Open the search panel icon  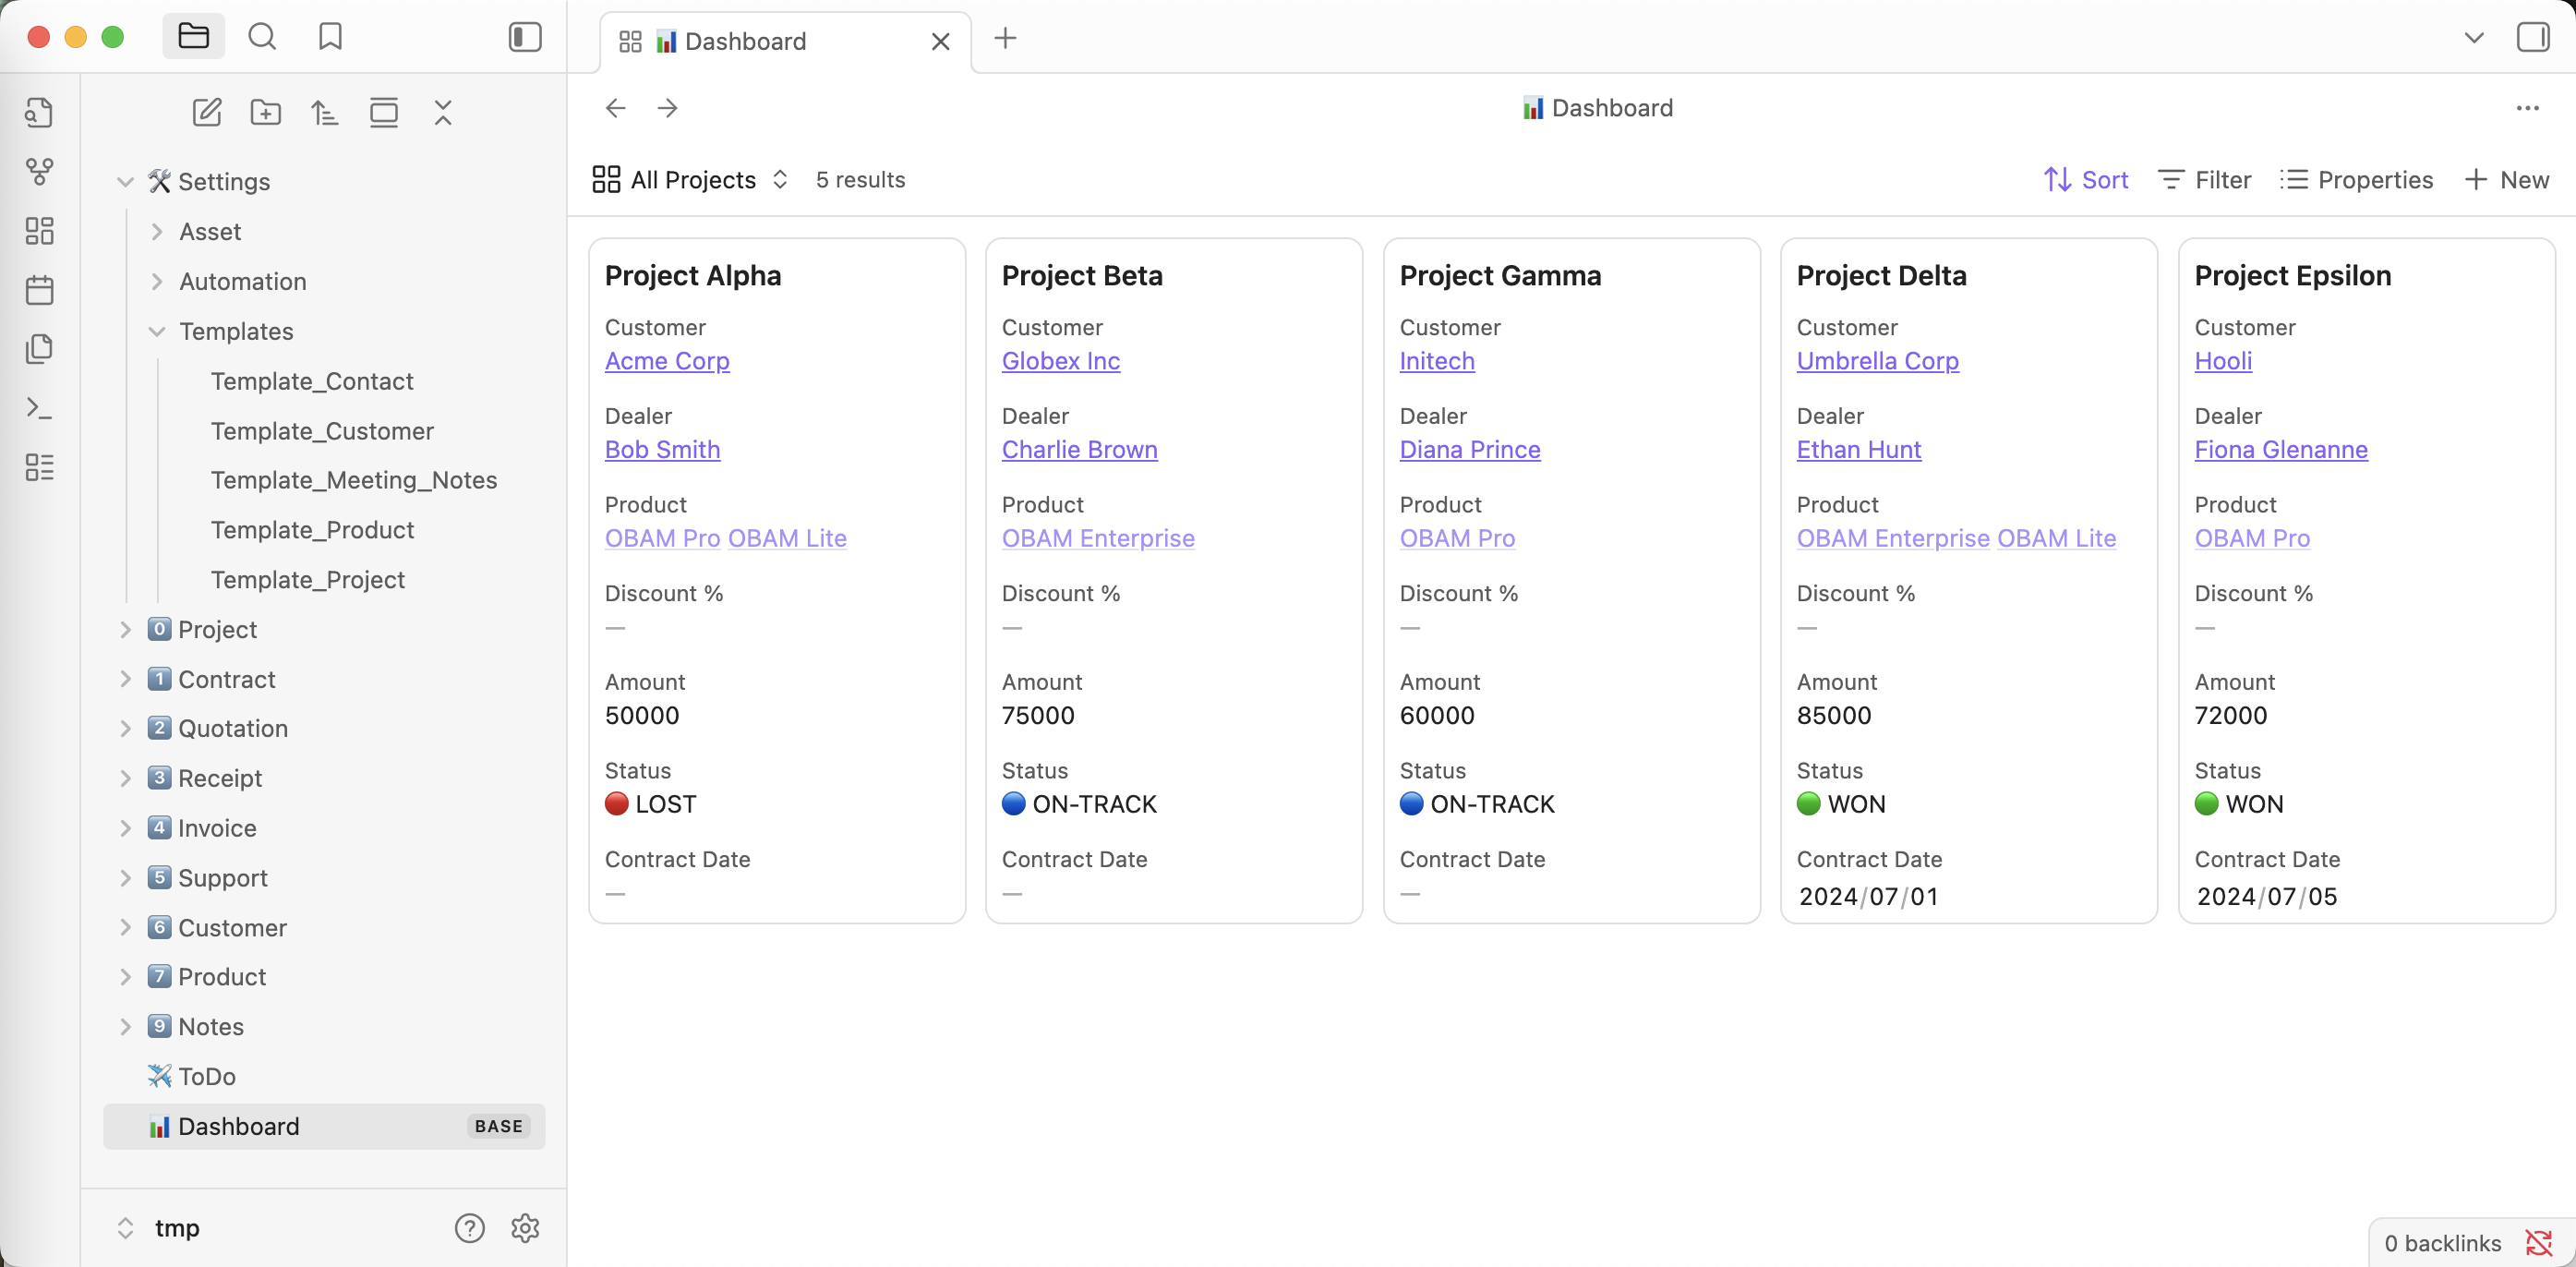coord(262,37)
